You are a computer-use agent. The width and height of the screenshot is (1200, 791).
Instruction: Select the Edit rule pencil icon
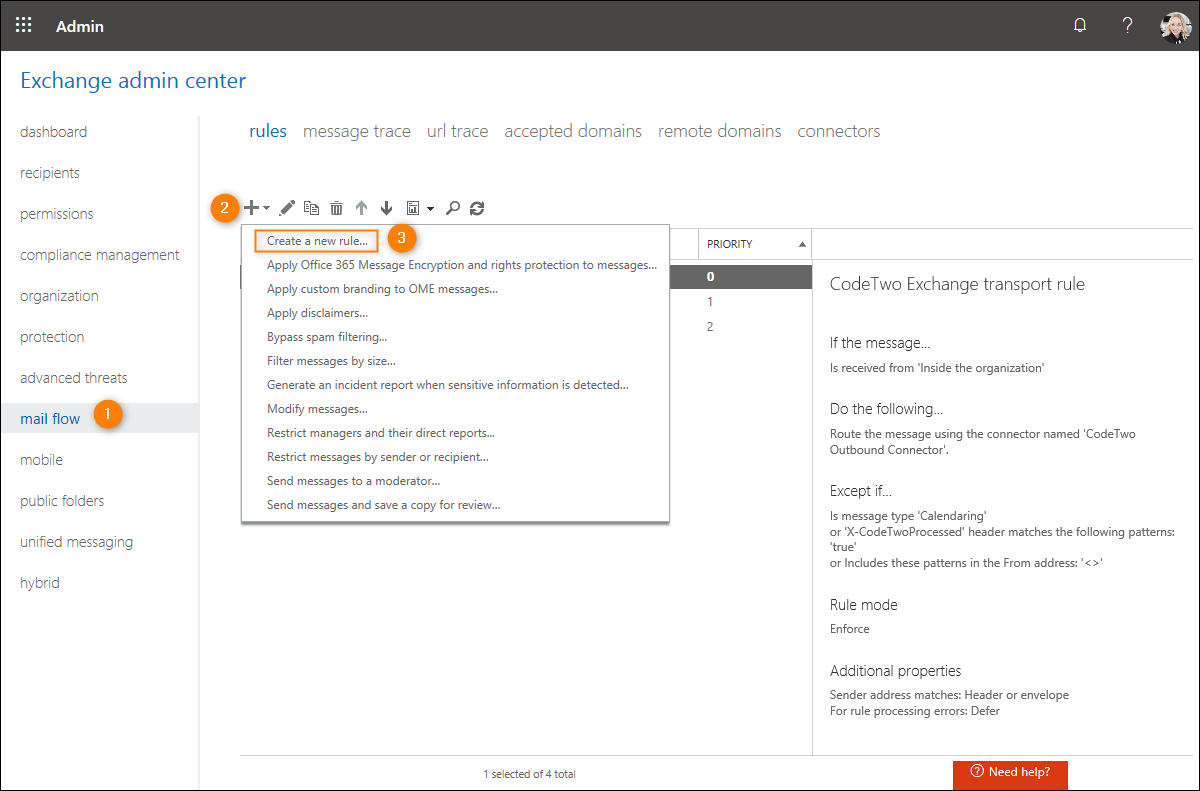[288, 207]
